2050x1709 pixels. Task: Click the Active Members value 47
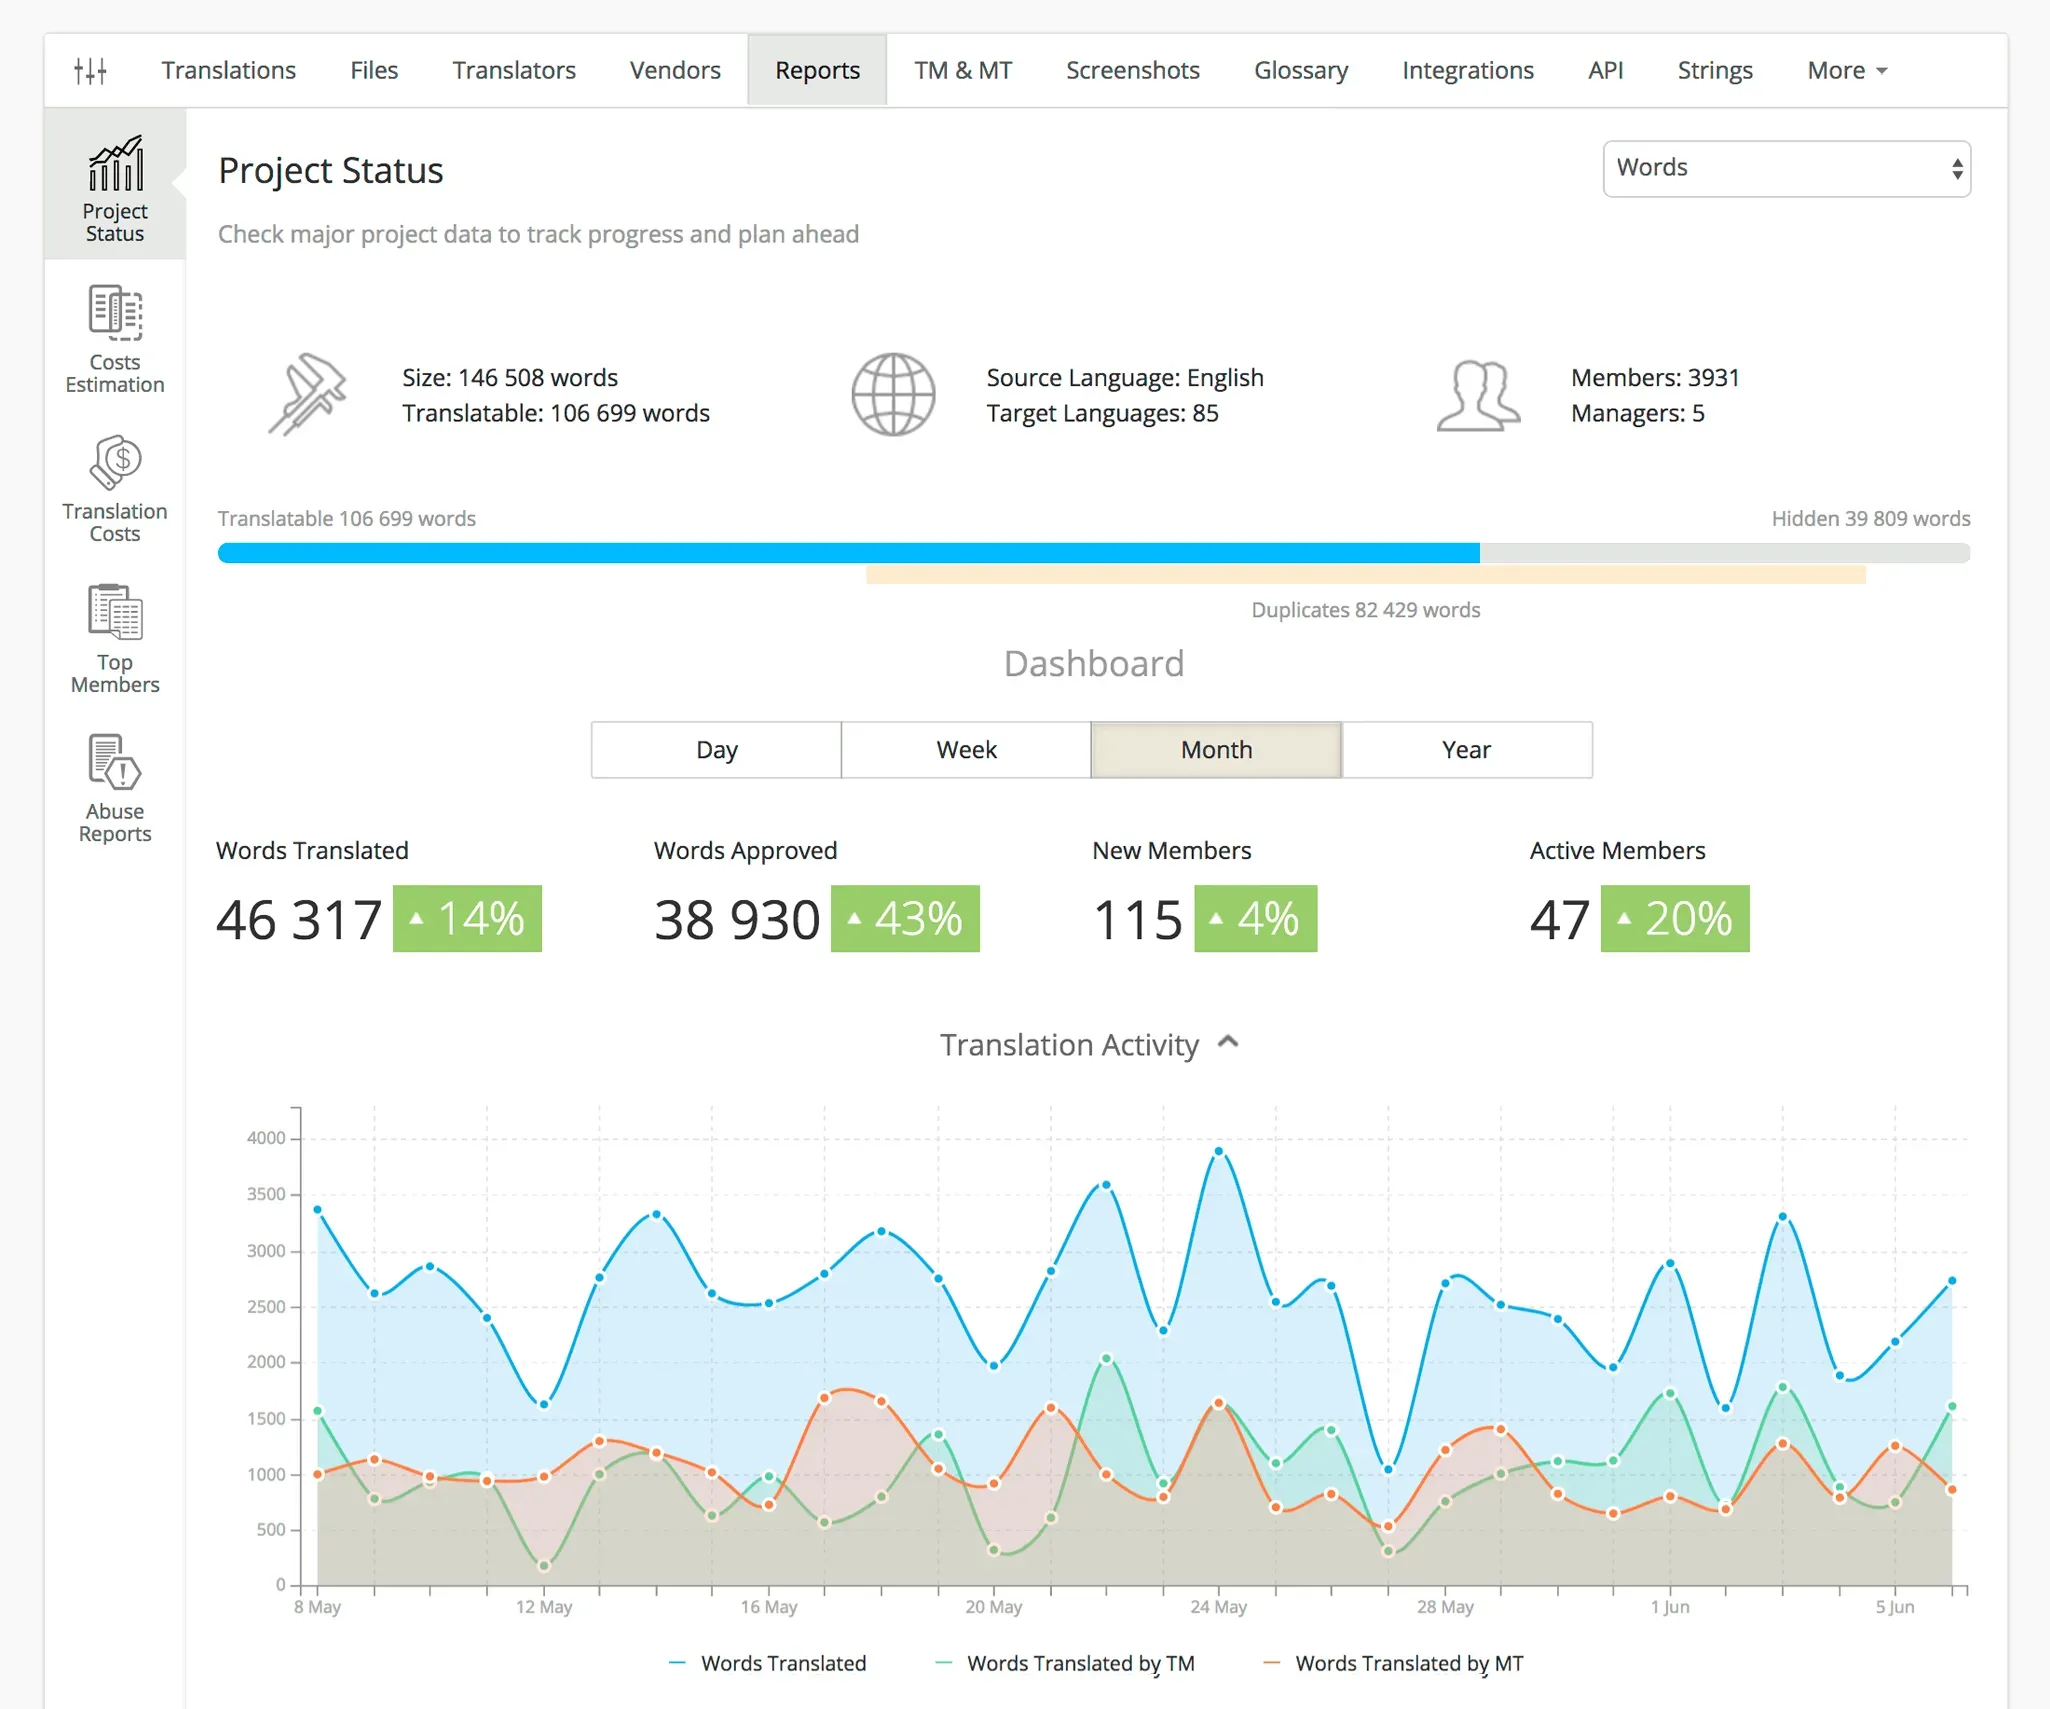click(1560, 920)
